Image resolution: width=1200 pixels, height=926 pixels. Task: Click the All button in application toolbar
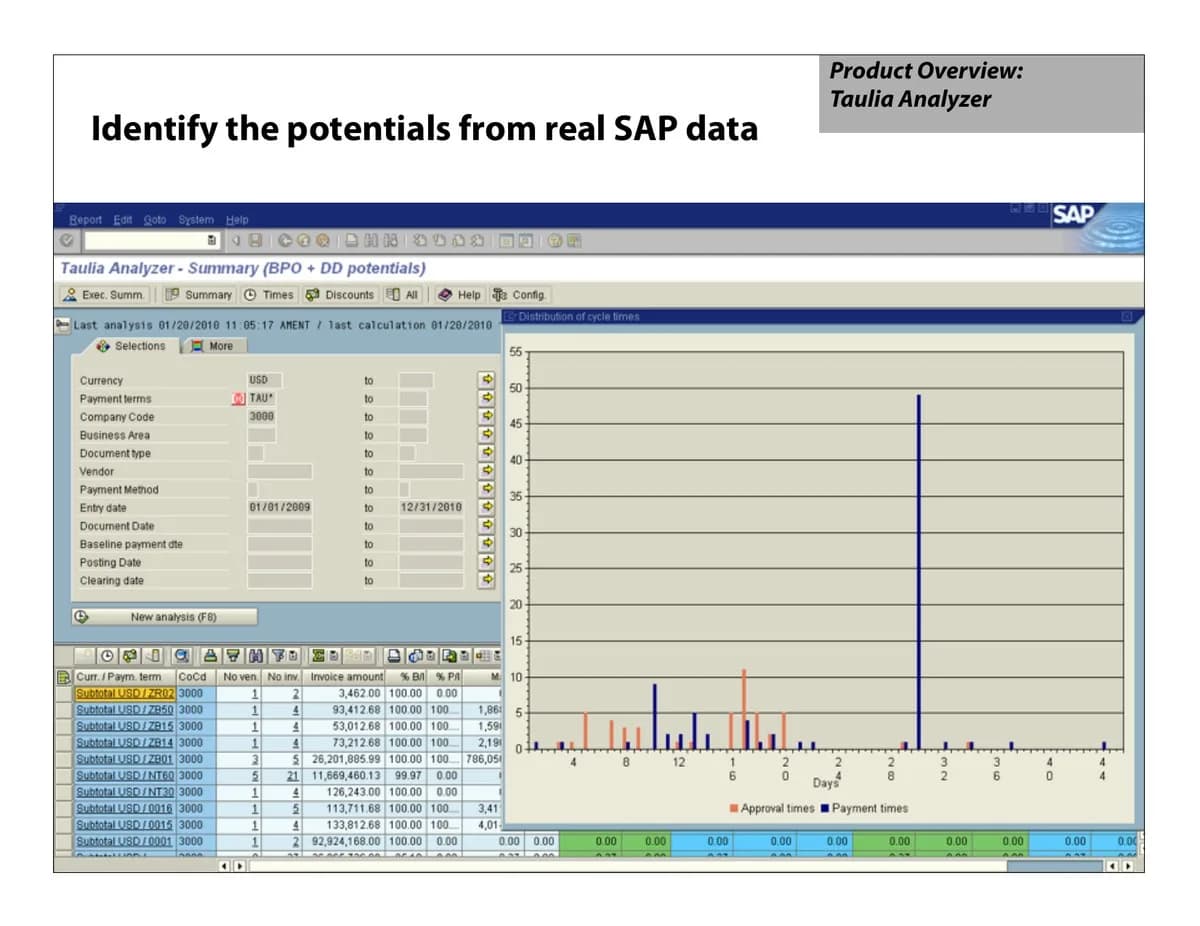click(402, 295)
